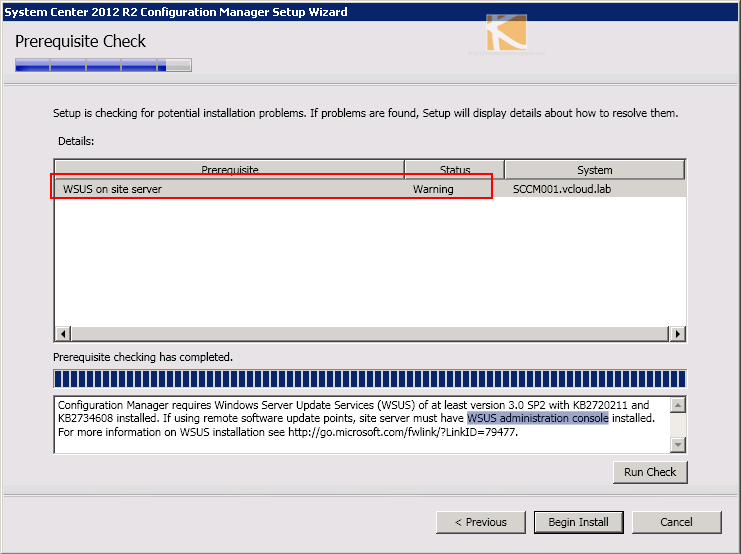Sort by the Status column header
Viewport: 741px width, 554px height.
click(455, 170)
